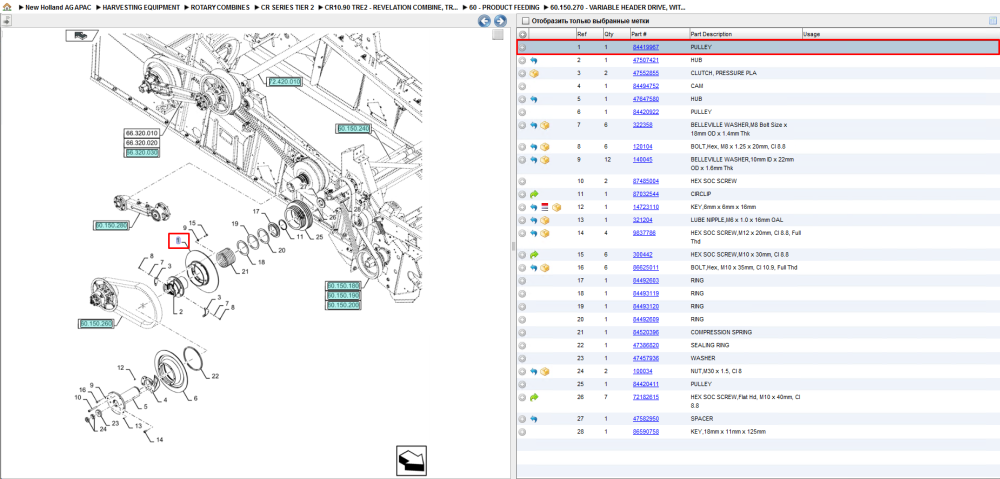The height and width of the screenshot is (479, 1000).
Task: Toggle the show only selected labels checkbox
Action: tap(524, 21)
